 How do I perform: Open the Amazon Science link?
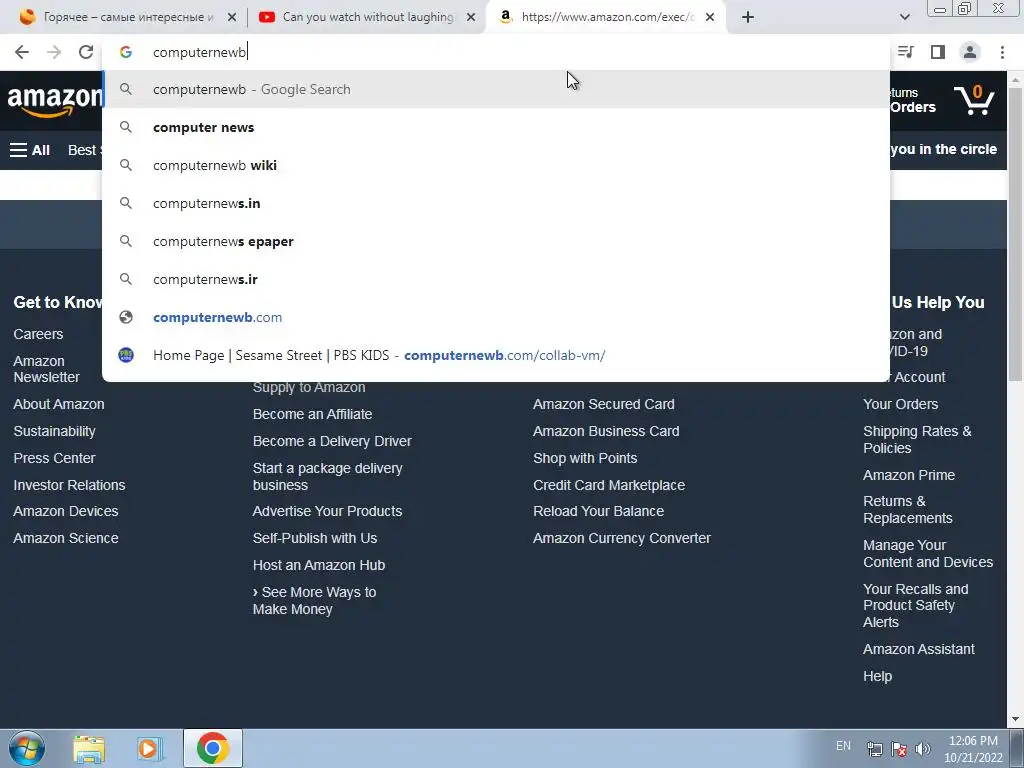tap(66, 538)
